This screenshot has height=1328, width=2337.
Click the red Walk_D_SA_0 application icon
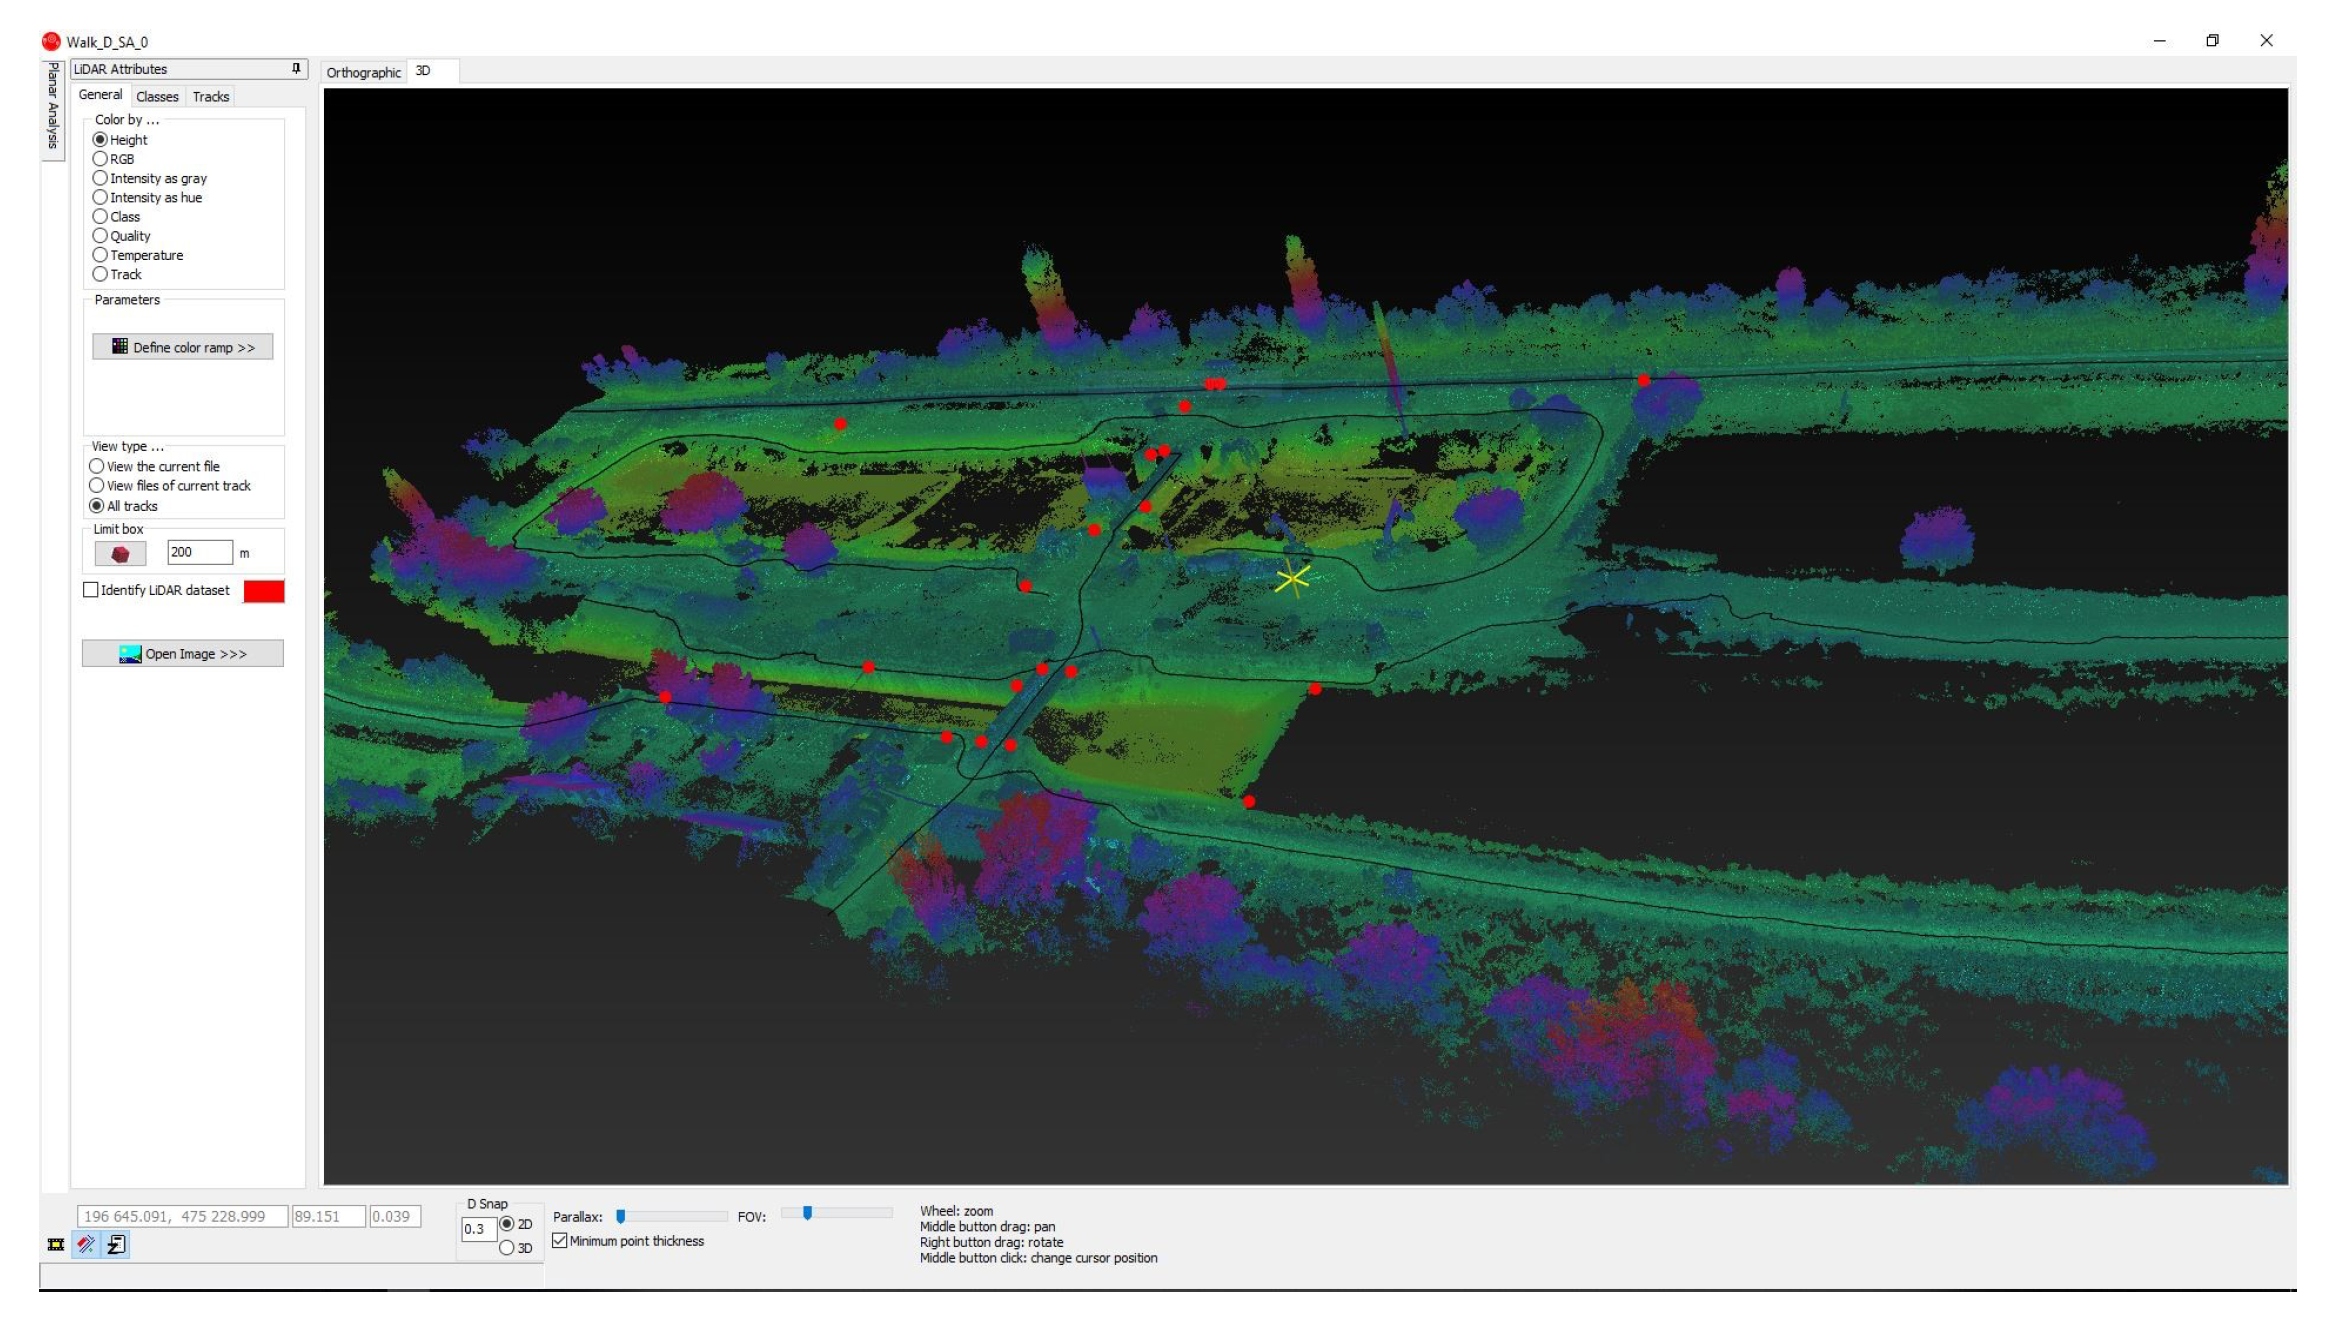click(x=51, y=41)
